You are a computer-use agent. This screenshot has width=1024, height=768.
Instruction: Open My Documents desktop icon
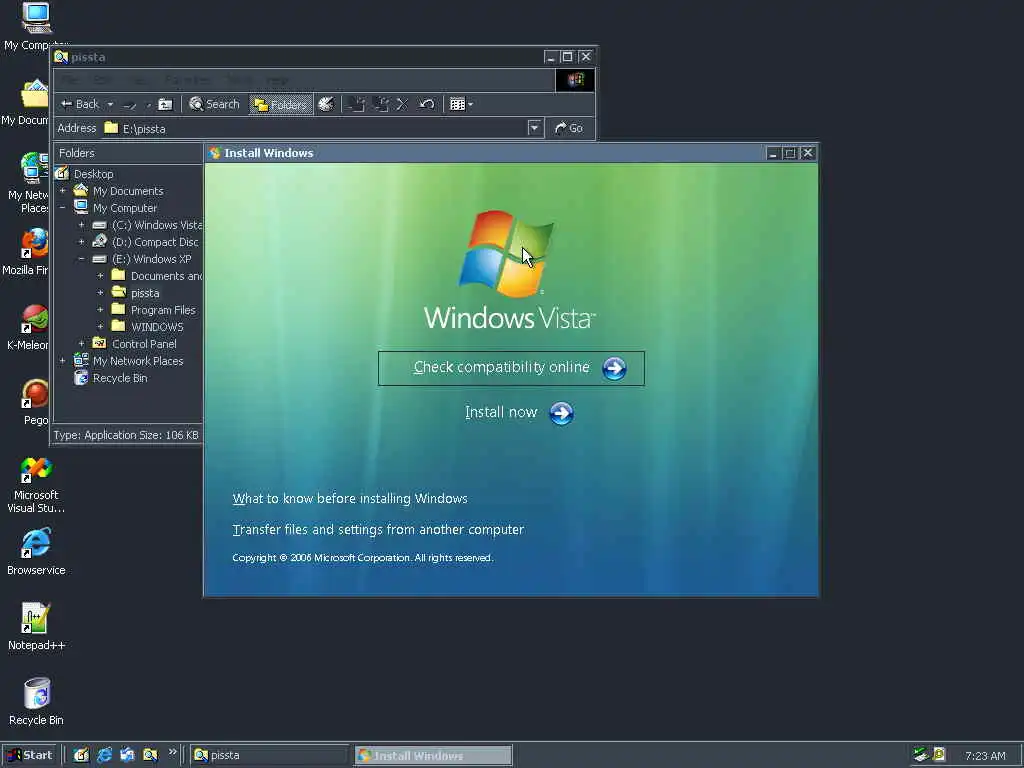pyautogui.click(x=34, y=93)
